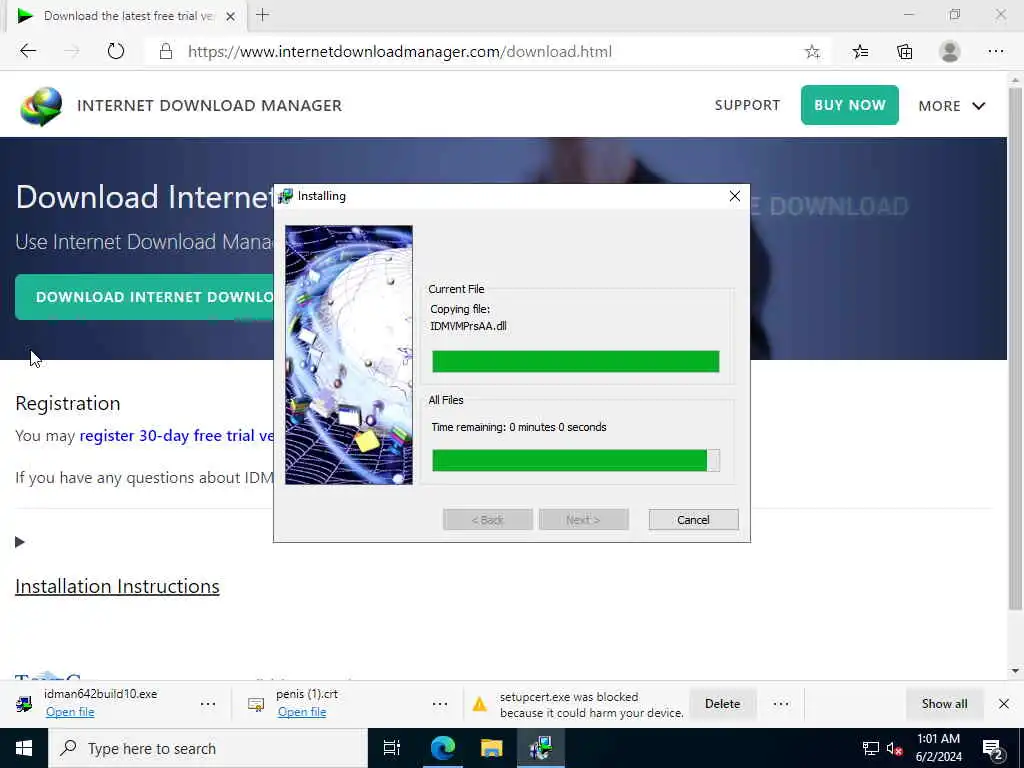Open the Favorites list icon
The width and height of the screenshot is (1024, 768).
tap(860, 52)
